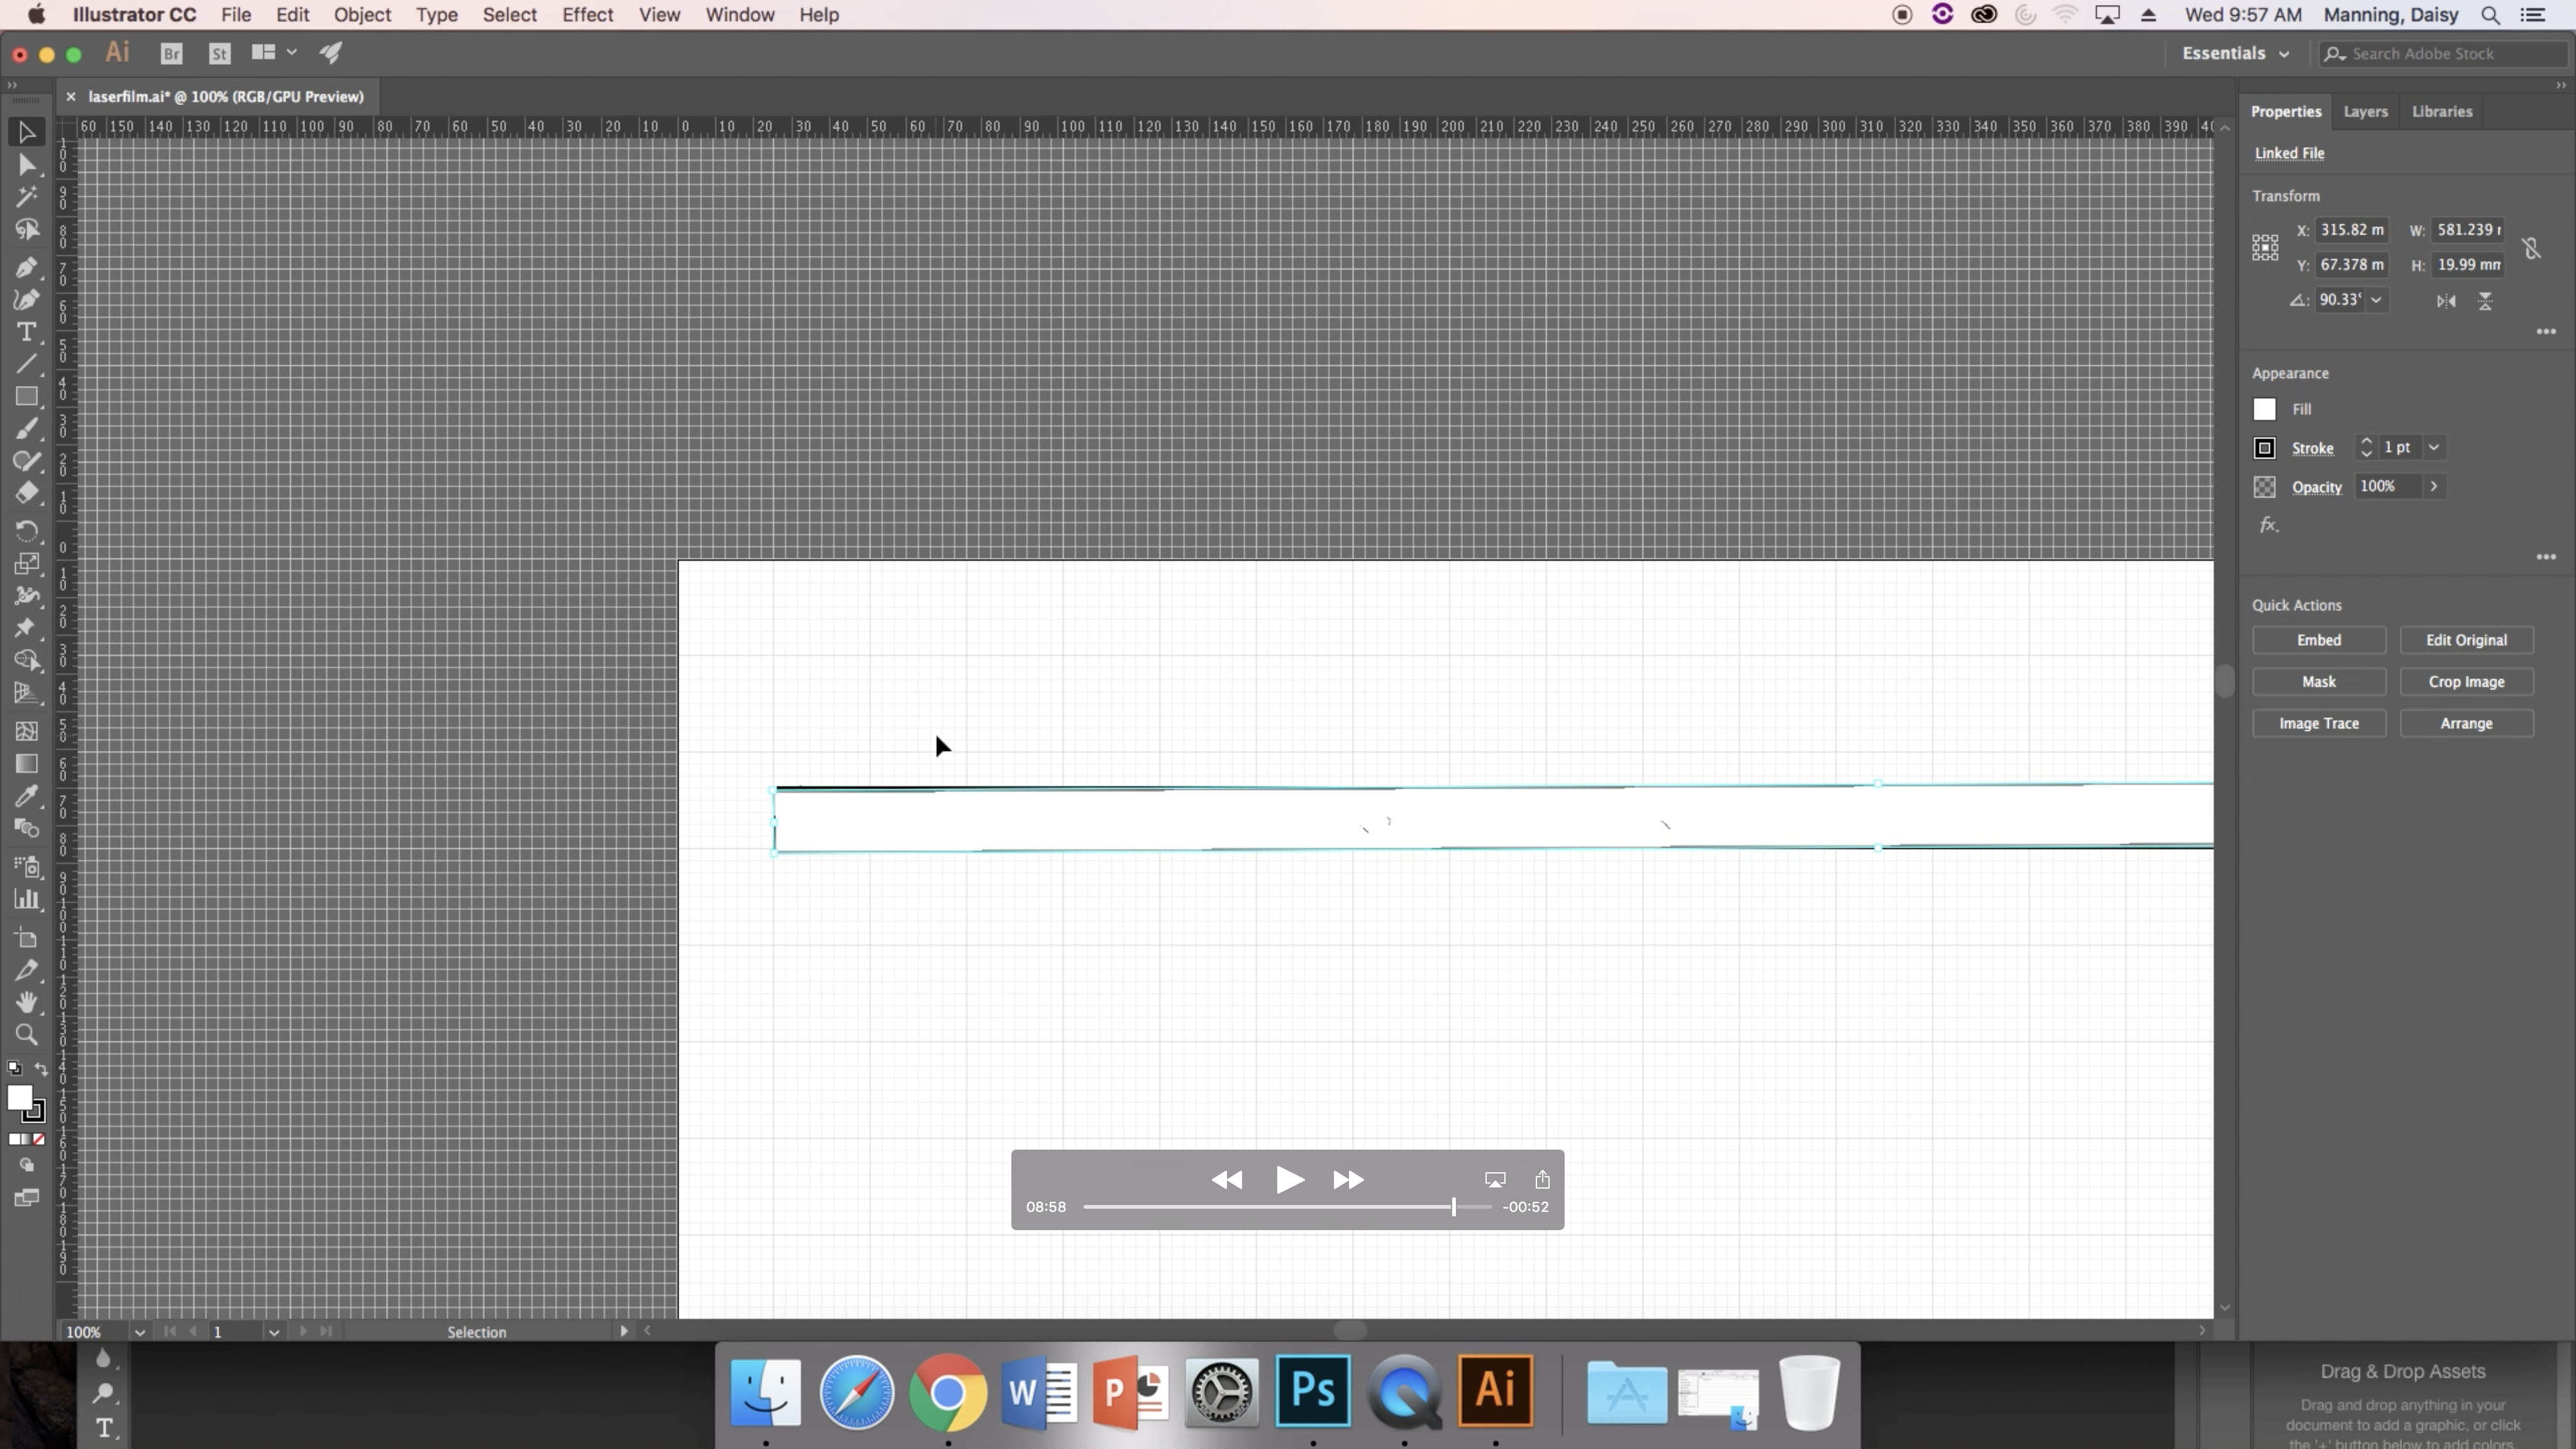Click the Crop Image quick action
This screenshot has height=1449, width=2576.
2467,681
